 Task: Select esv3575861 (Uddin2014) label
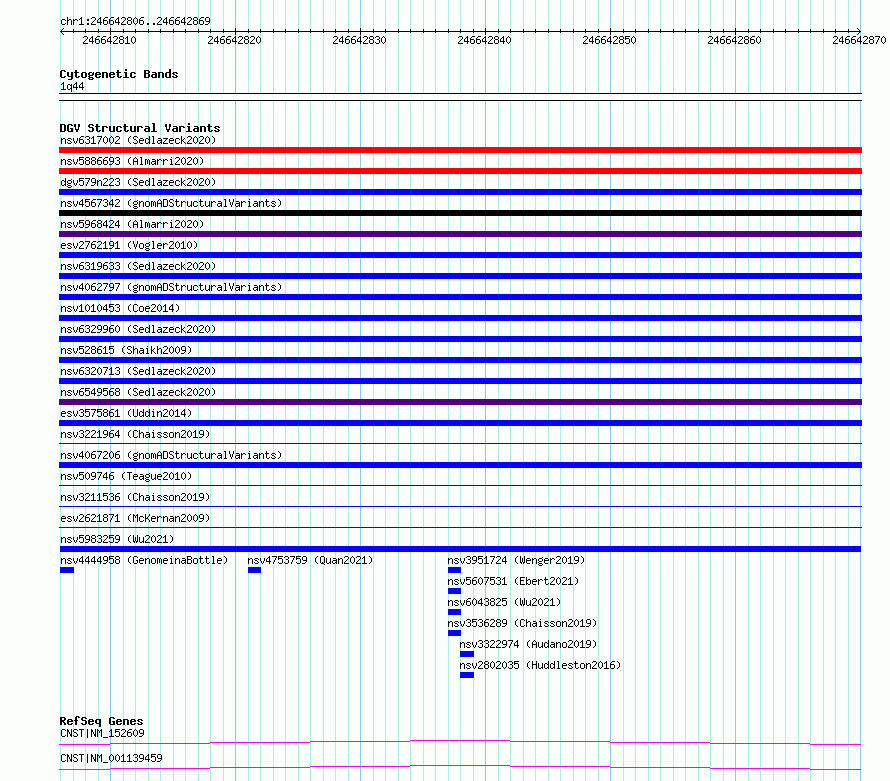pyautogui.click(x=126, y=413)
